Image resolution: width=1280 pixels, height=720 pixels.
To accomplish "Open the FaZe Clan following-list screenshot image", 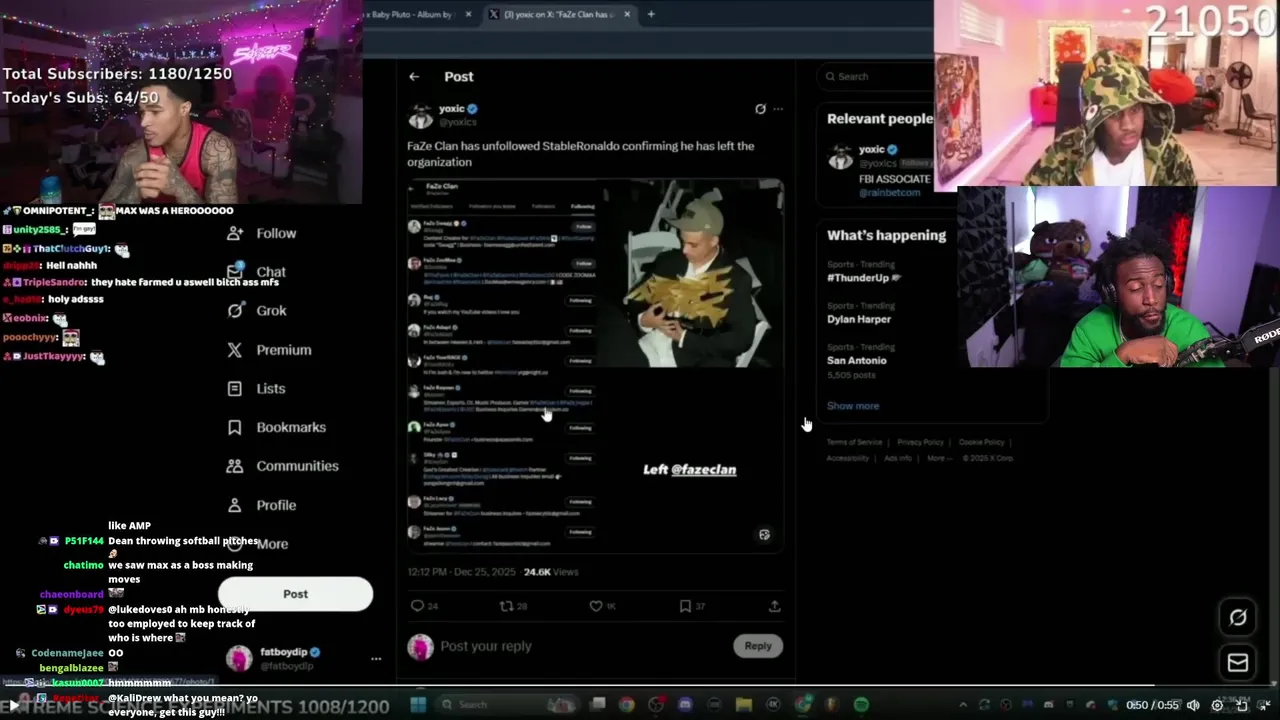I will [x=502, y=365].
